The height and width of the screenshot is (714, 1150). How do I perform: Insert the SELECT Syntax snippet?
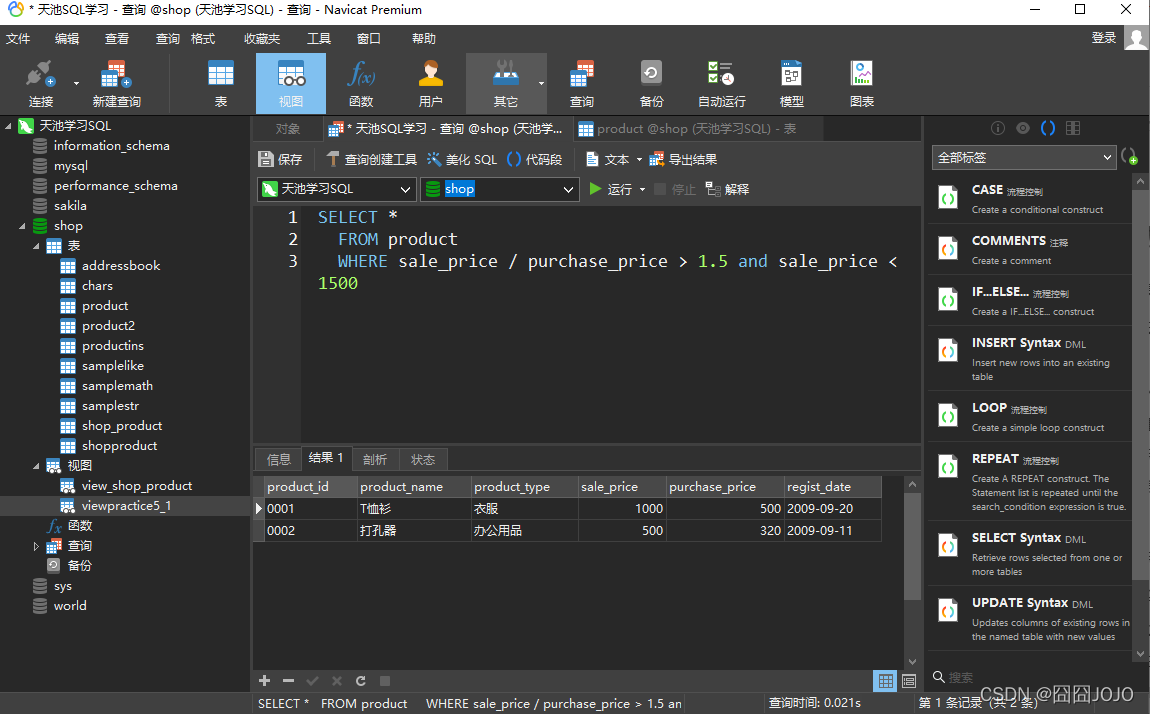tap(1030, 553)
